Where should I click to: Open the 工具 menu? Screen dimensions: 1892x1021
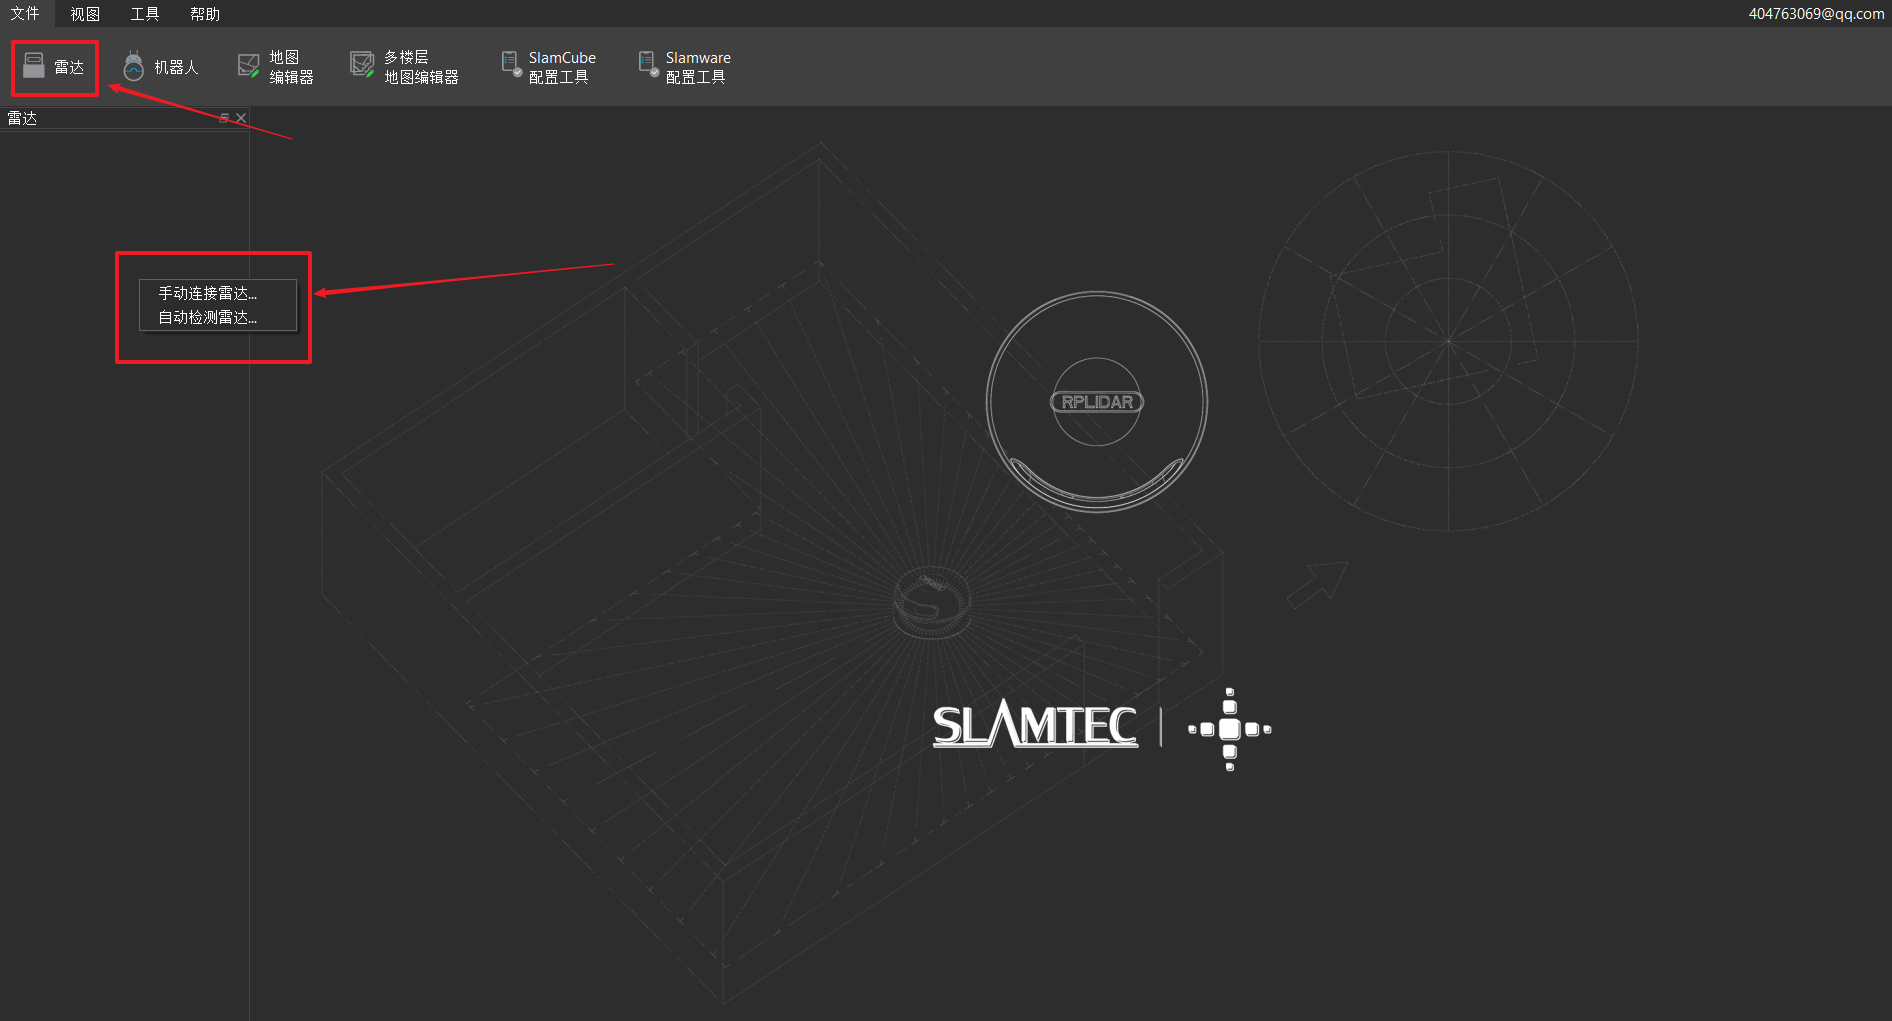pyautogui.click(x=145, y=13)
